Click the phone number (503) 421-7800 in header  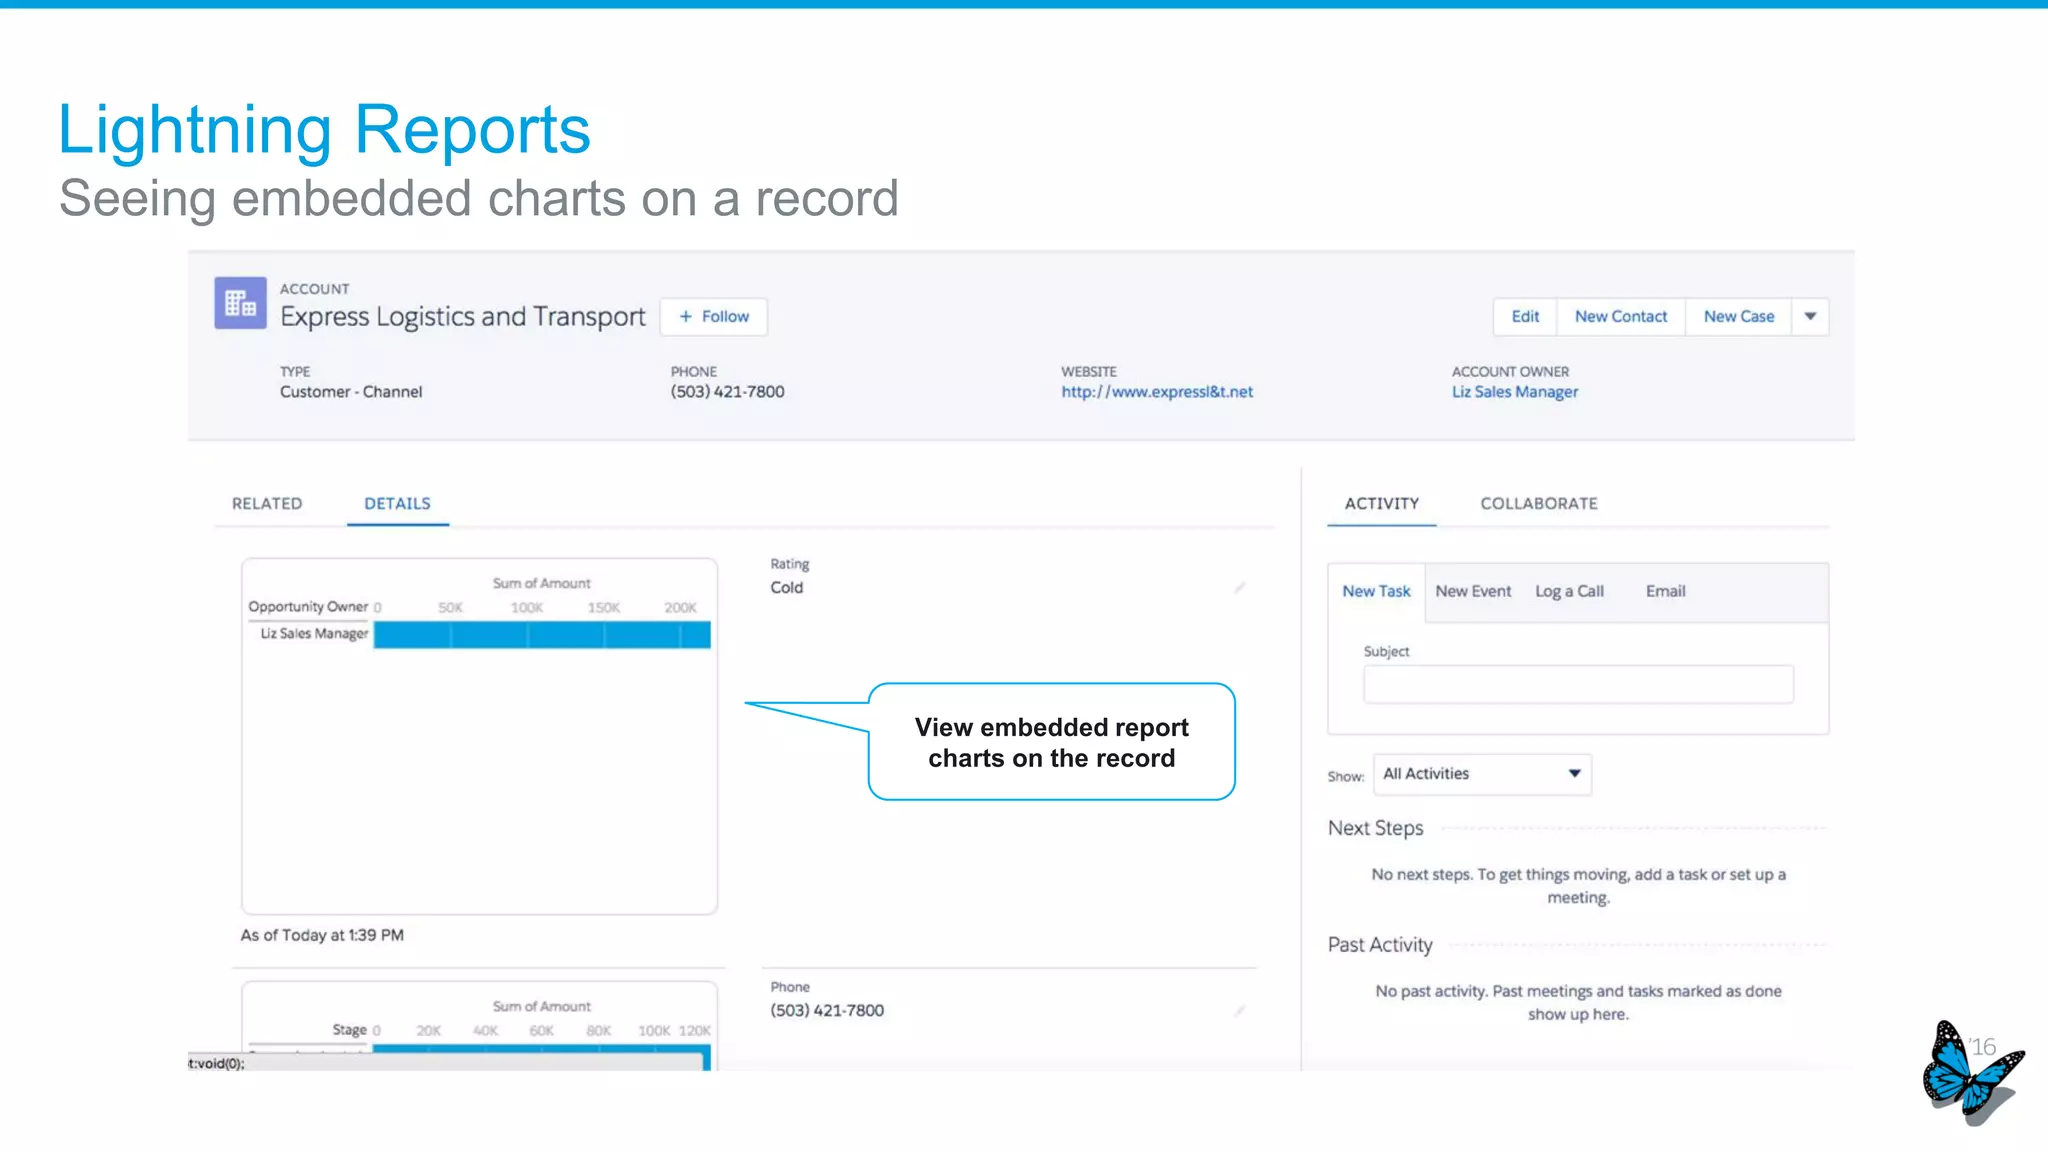pos(727,392)
